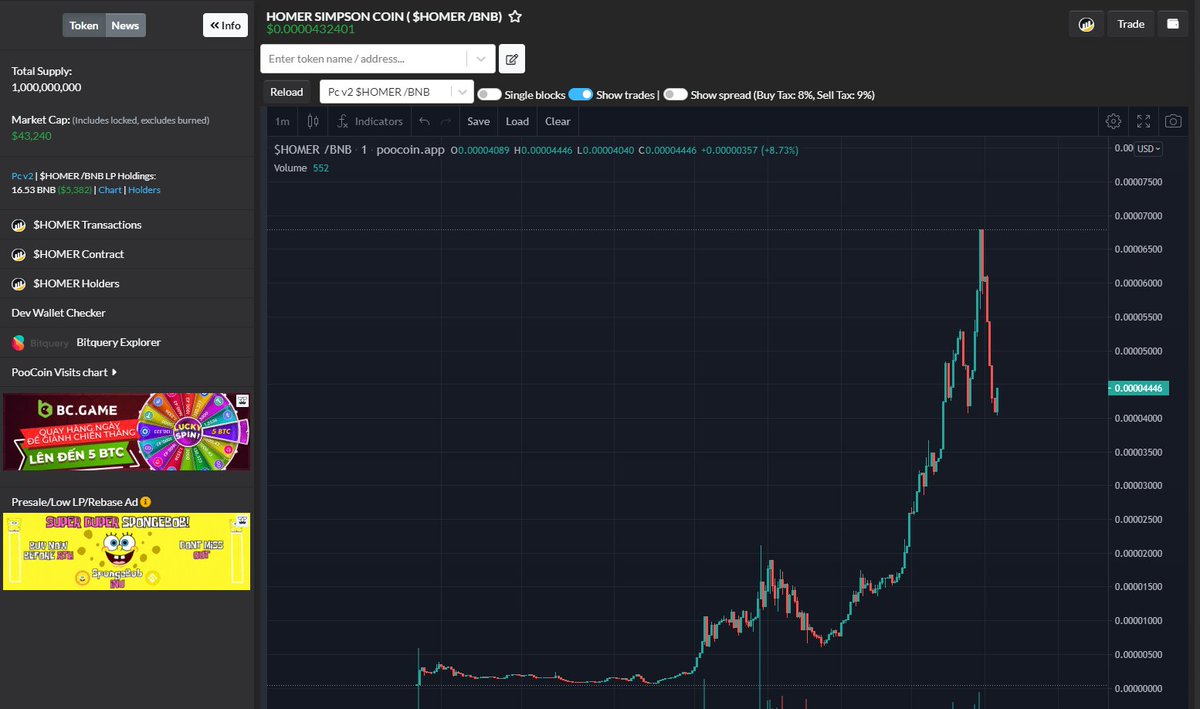Expand the token search dropdown arrow
Viewport: 1200px width, 709px height.
pyautogui.click(x=481, y=59)
